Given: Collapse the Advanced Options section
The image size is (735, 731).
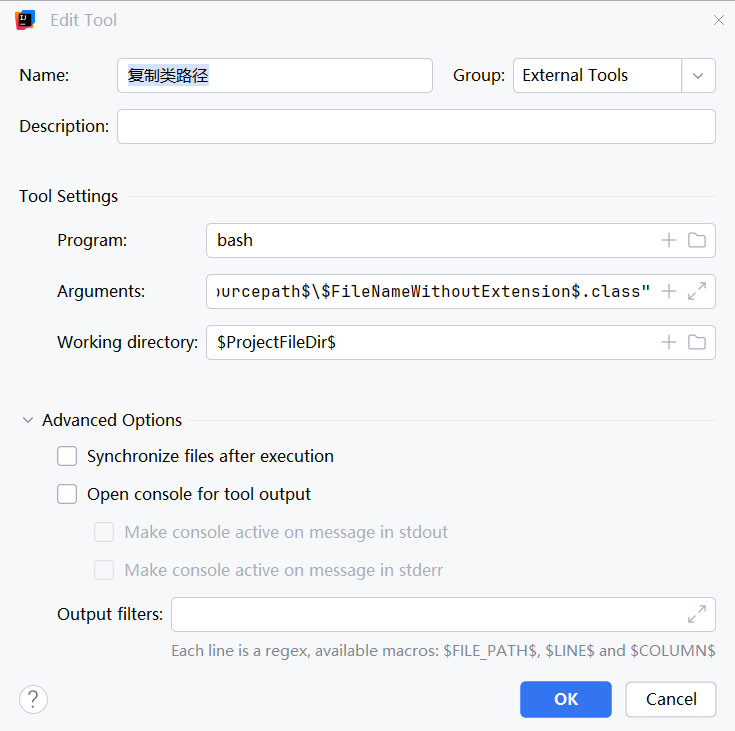Looking at the screenshot, I should pyautogui.click(x=27, y=421).
